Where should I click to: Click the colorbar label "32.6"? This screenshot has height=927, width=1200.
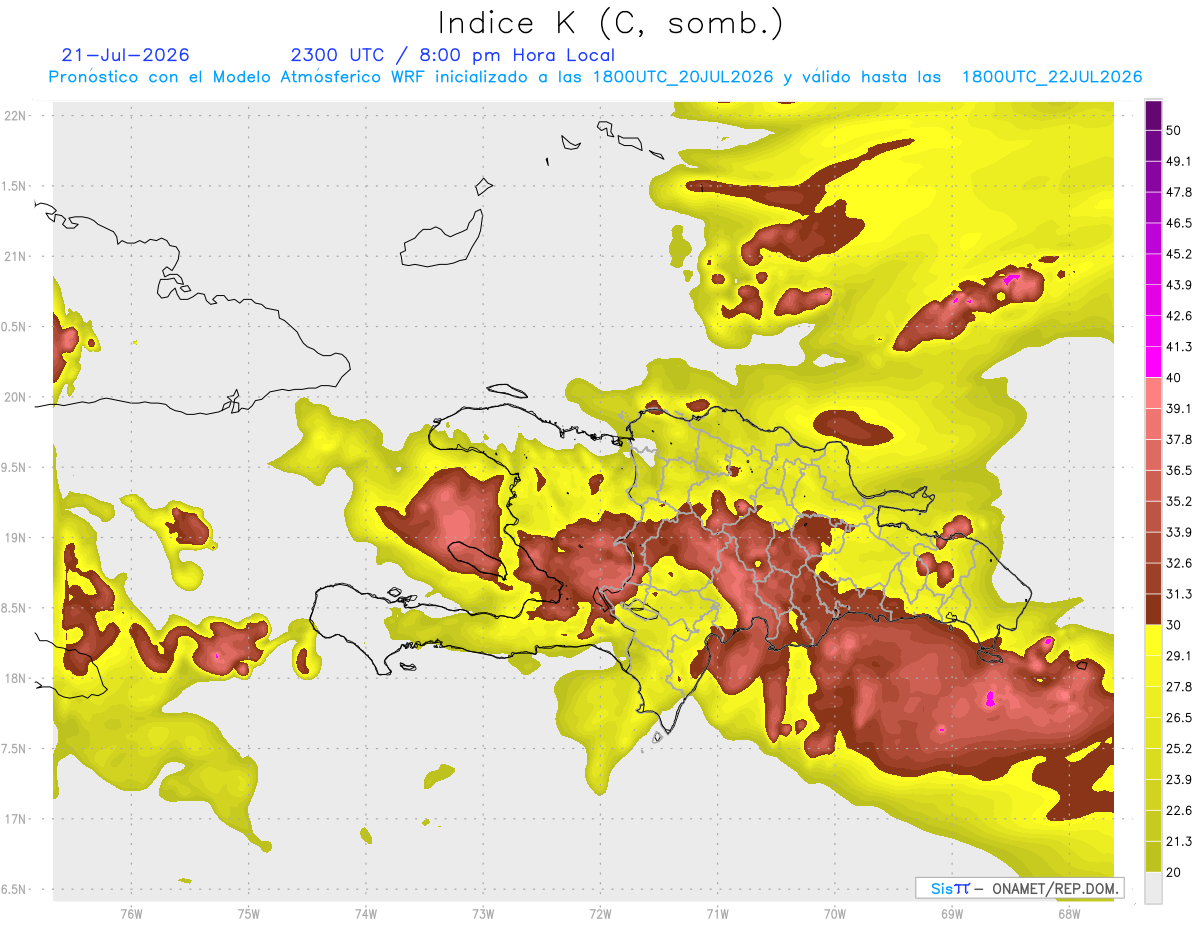1179,563
